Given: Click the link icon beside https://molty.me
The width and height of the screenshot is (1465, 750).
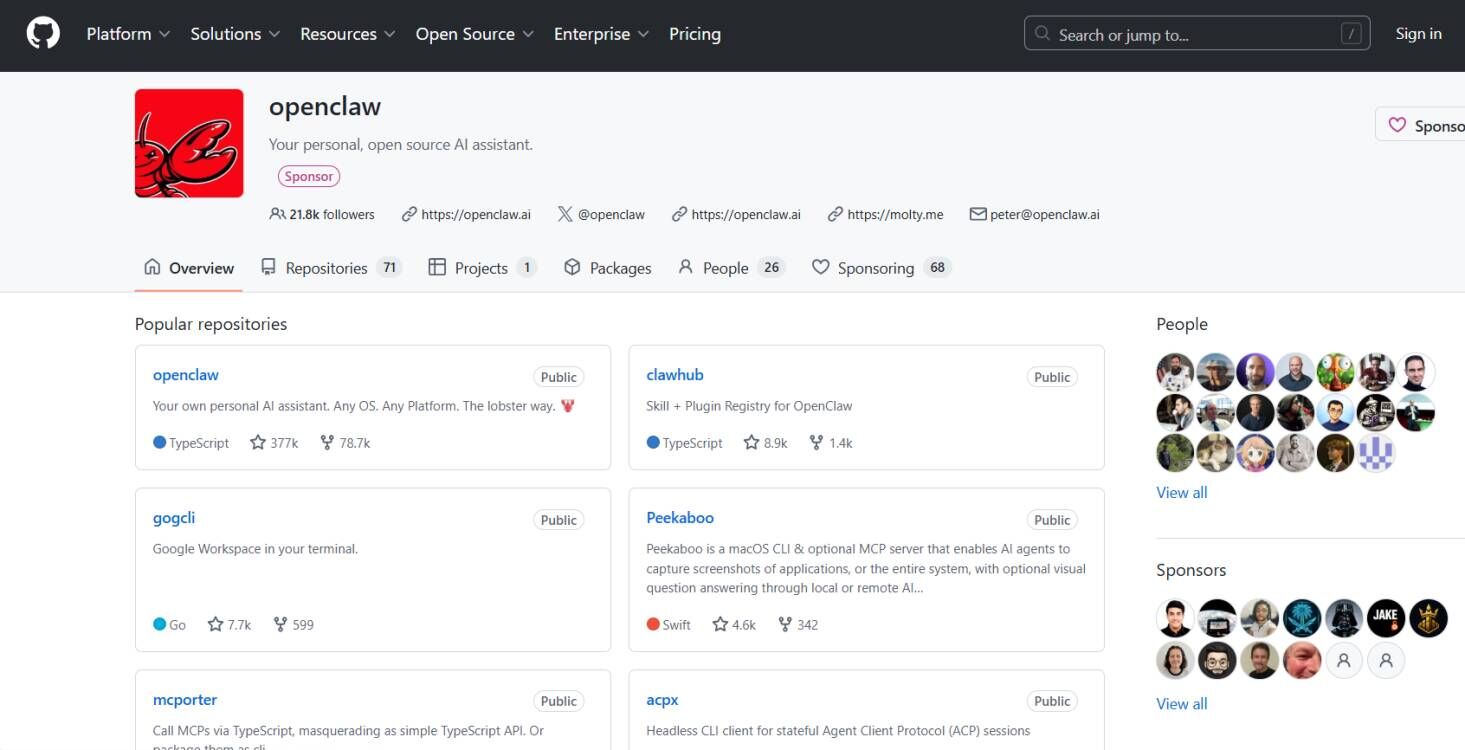Looking at the screenshot, I should tap(835, 214).
